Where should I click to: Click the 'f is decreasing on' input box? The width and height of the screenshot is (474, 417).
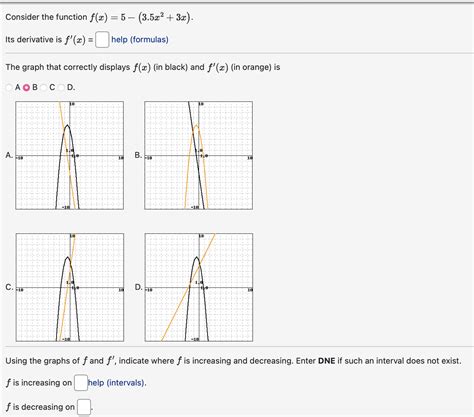[84, 407]
